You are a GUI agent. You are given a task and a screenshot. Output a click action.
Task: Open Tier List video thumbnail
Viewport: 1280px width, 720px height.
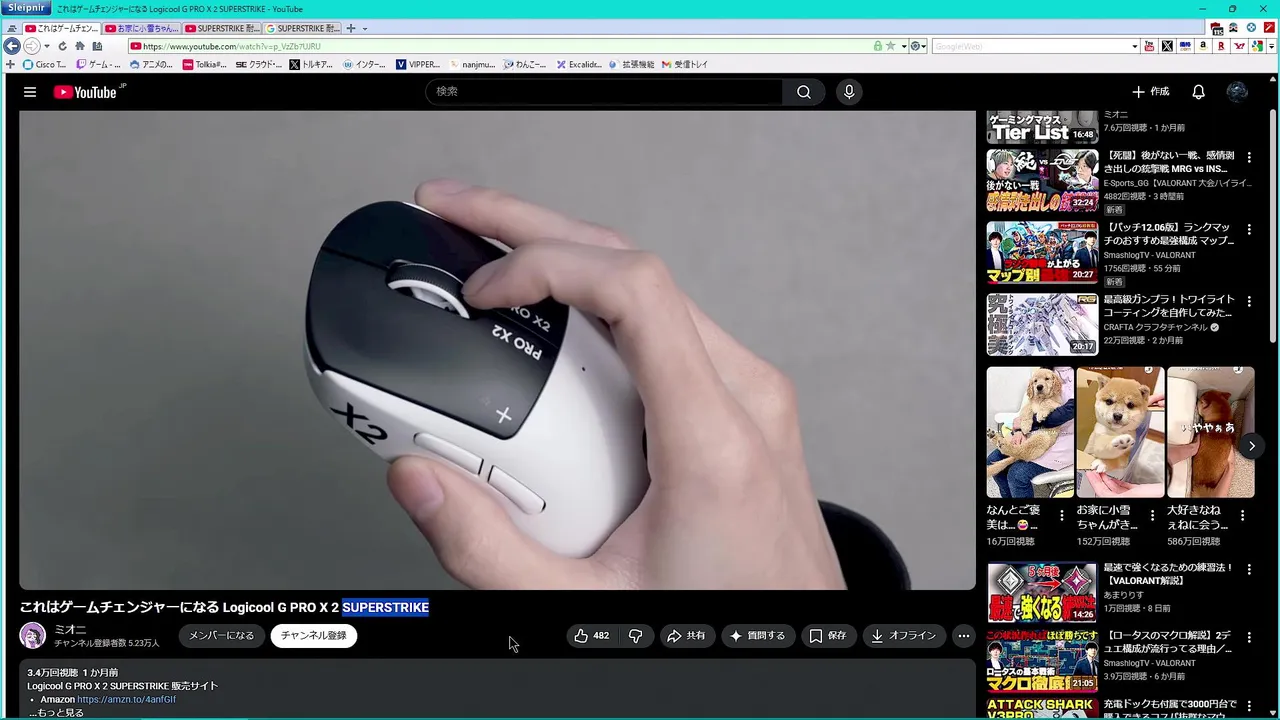tap(1042, 128)
